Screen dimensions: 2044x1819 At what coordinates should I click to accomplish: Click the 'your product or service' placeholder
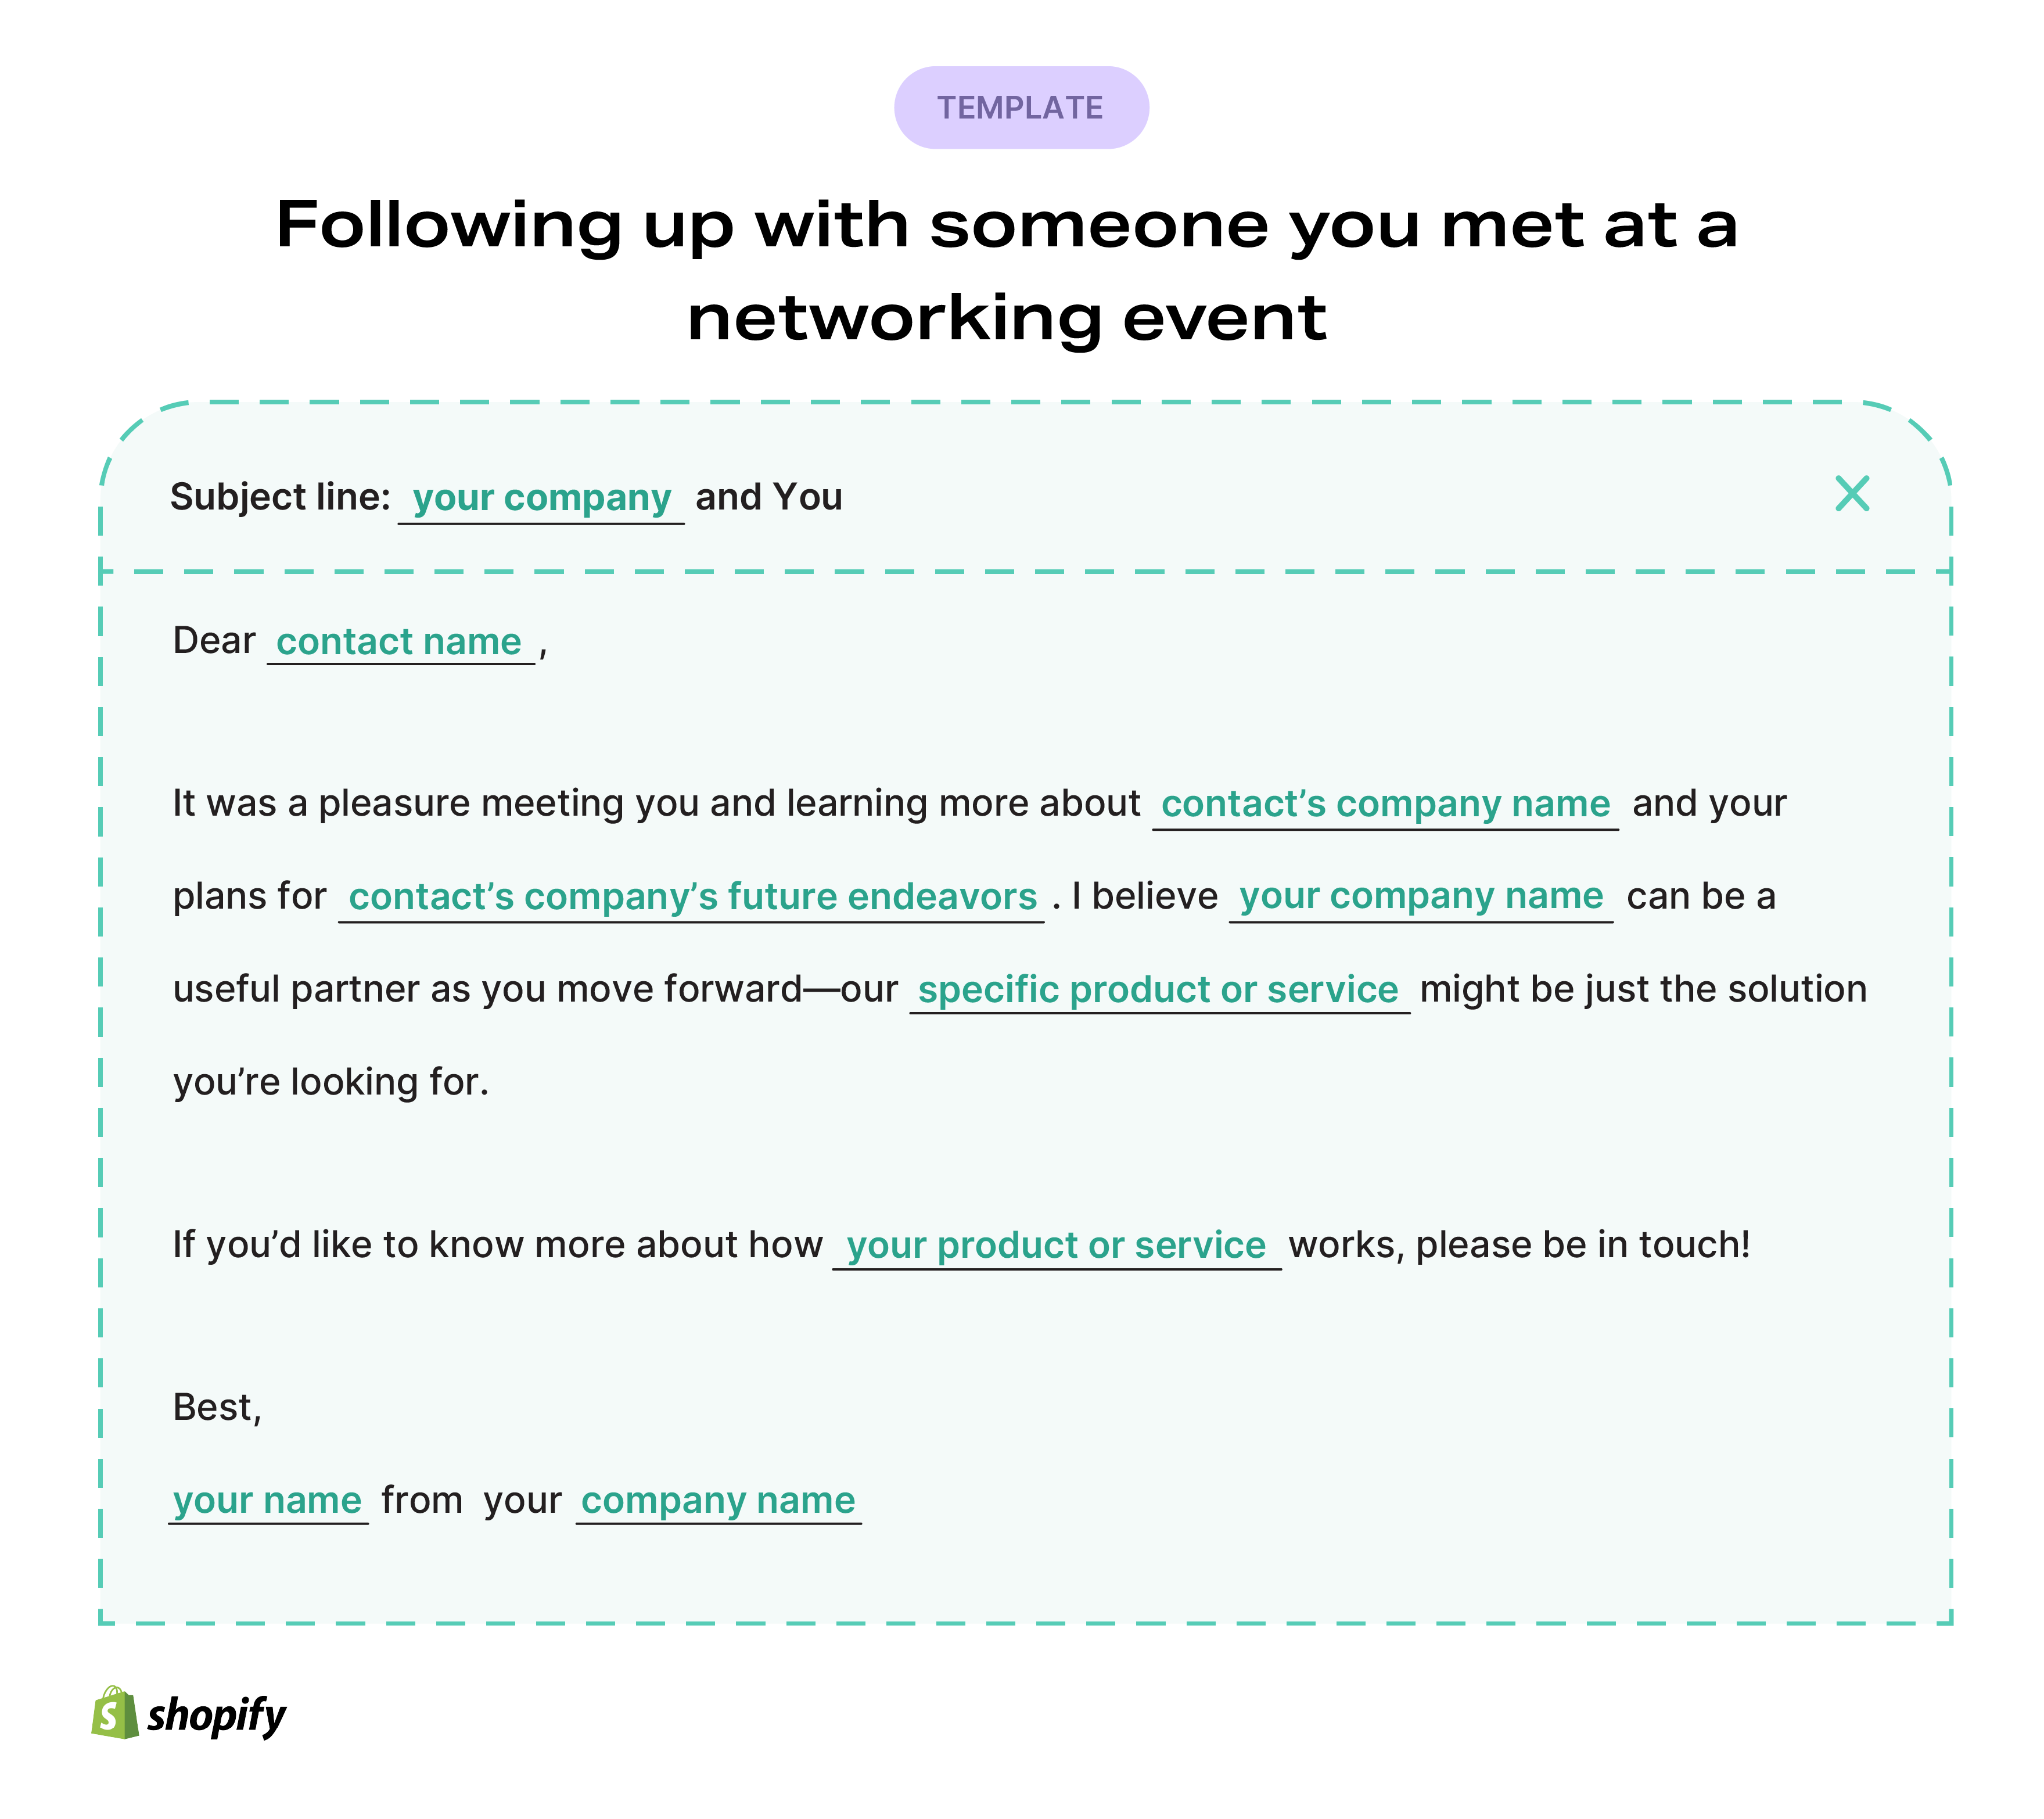pyautogui.click(x=1056, y=1247)
